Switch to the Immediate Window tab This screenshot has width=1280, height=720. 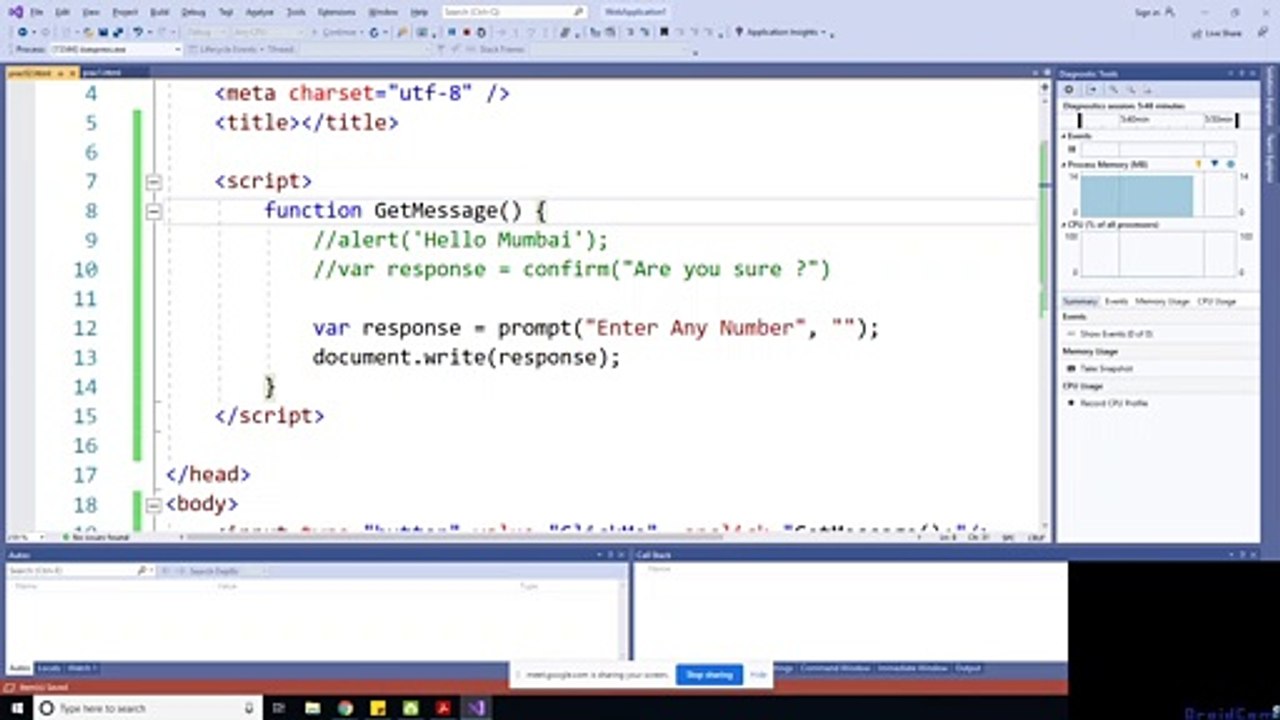(911, 667)
